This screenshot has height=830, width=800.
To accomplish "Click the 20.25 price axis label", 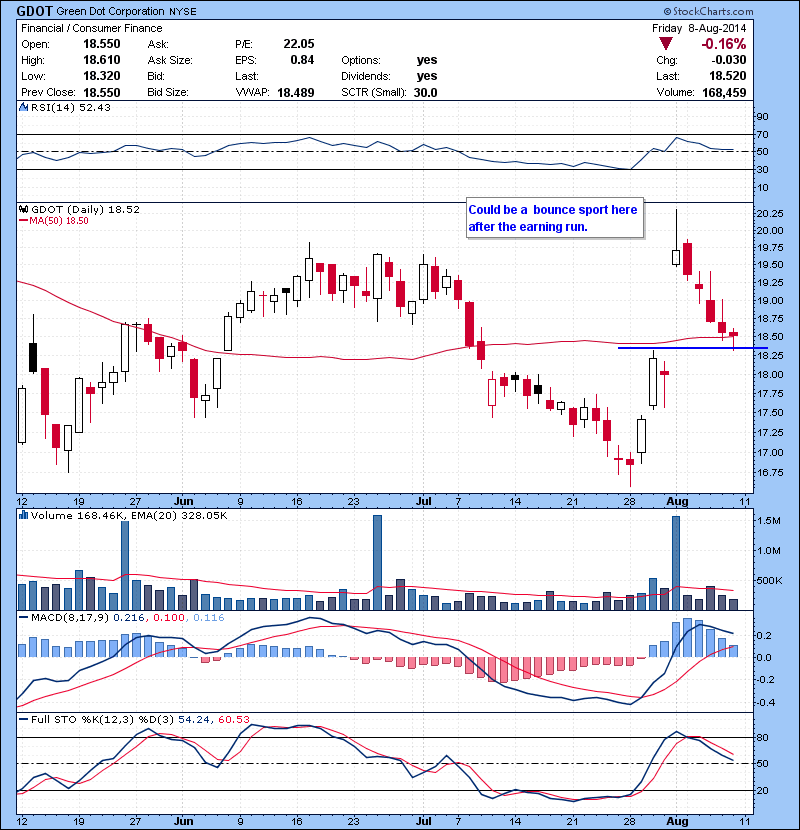I will pos(770,213).
